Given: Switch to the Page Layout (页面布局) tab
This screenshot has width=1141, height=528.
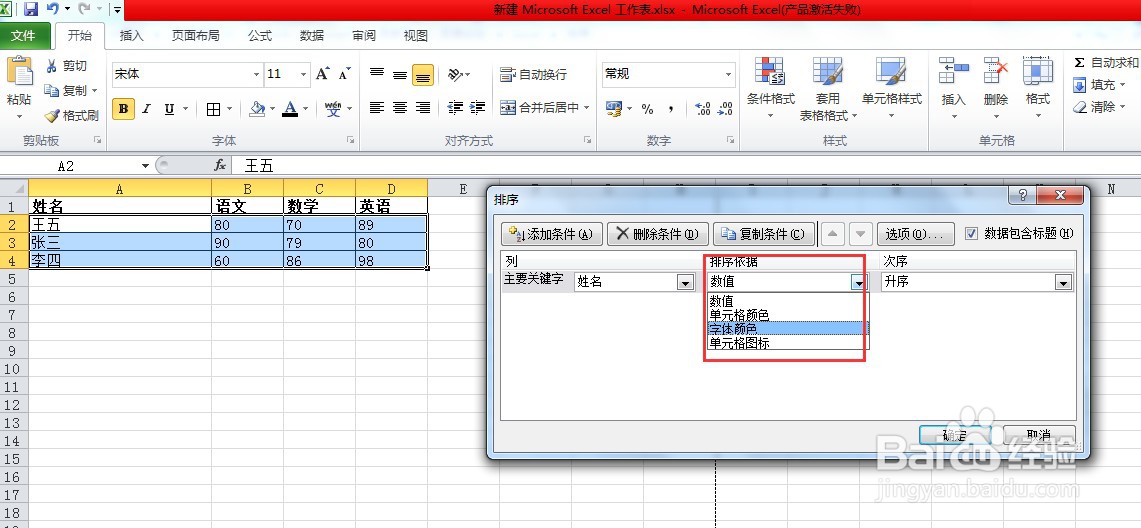Looking at the screenshot, I should tap(195, 36).
